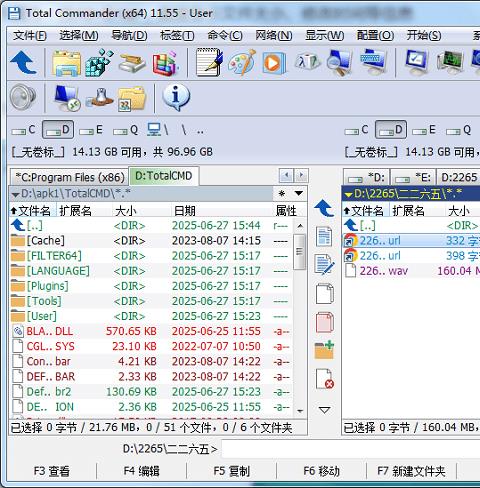
Task: Expand the left path bar triangle at D:\apk1\TotalCMD
Action: (15, 194)
